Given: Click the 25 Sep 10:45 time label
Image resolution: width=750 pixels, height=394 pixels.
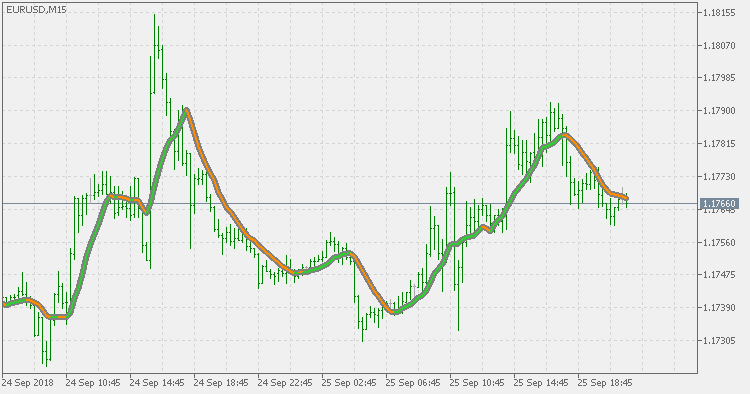Looking at the screenshot, I should click(x=477, y=383).
